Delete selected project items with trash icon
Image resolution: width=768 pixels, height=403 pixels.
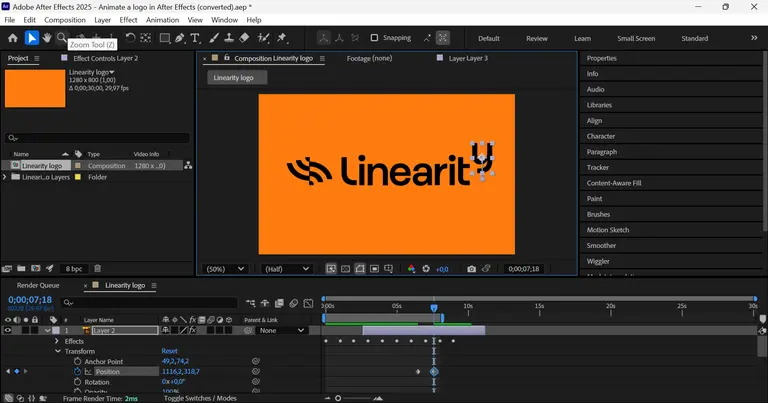(x=97, y=268)
